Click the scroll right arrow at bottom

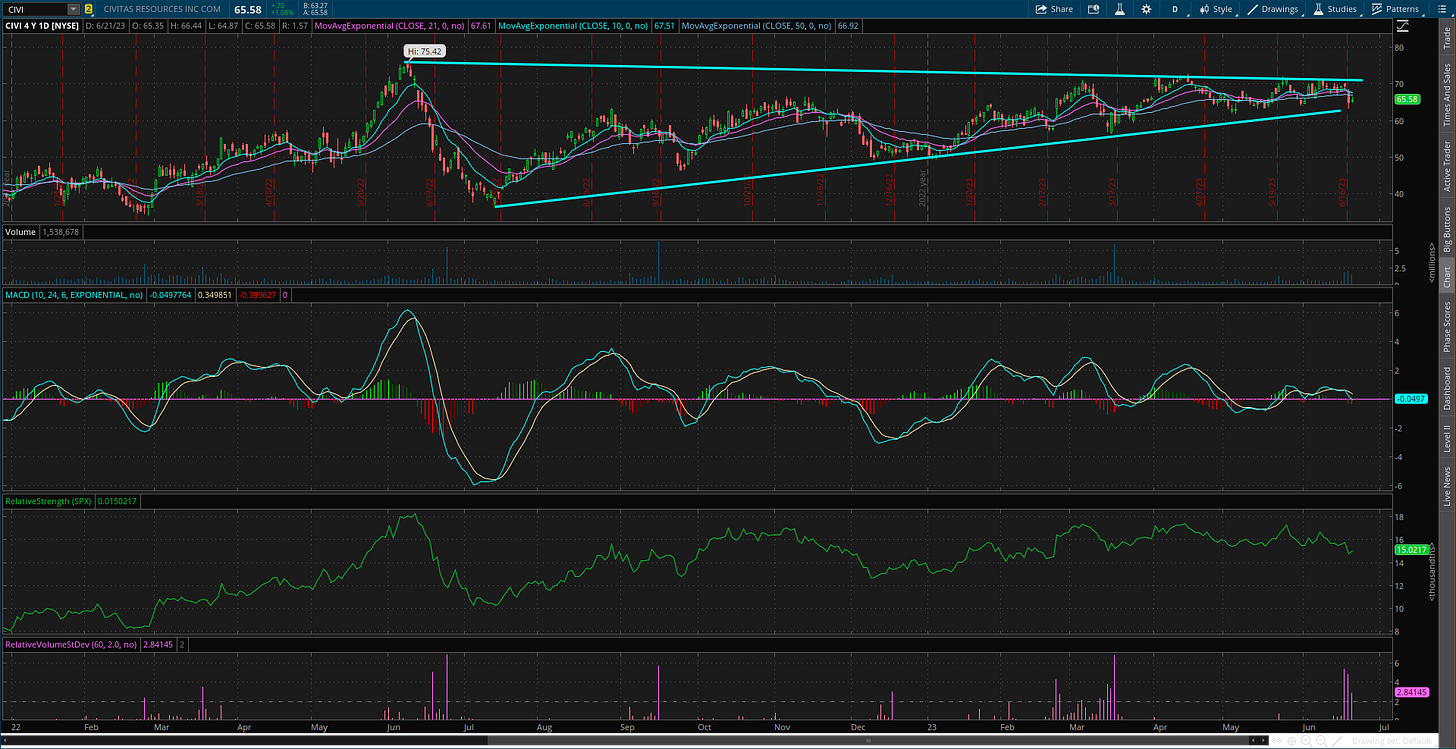(x=1263, y=741)
